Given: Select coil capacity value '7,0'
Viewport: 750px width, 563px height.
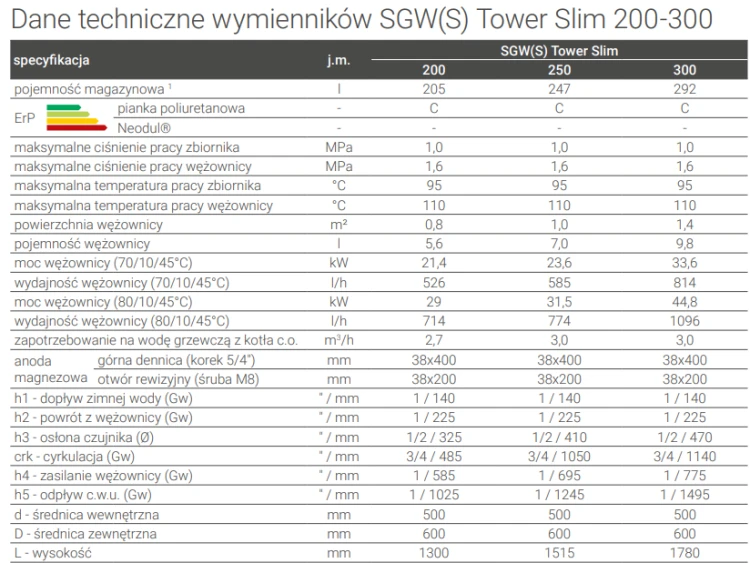Looking at the screenshot, I should (559, 244).
